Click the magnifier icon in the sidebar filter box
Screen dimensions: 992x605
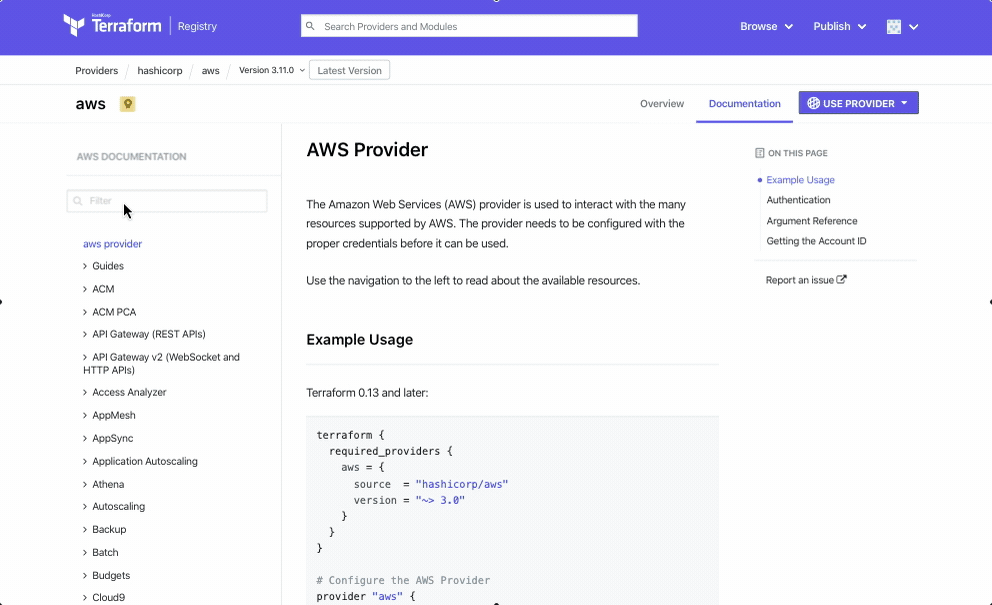pyautogui.click(x=78, y=200)
